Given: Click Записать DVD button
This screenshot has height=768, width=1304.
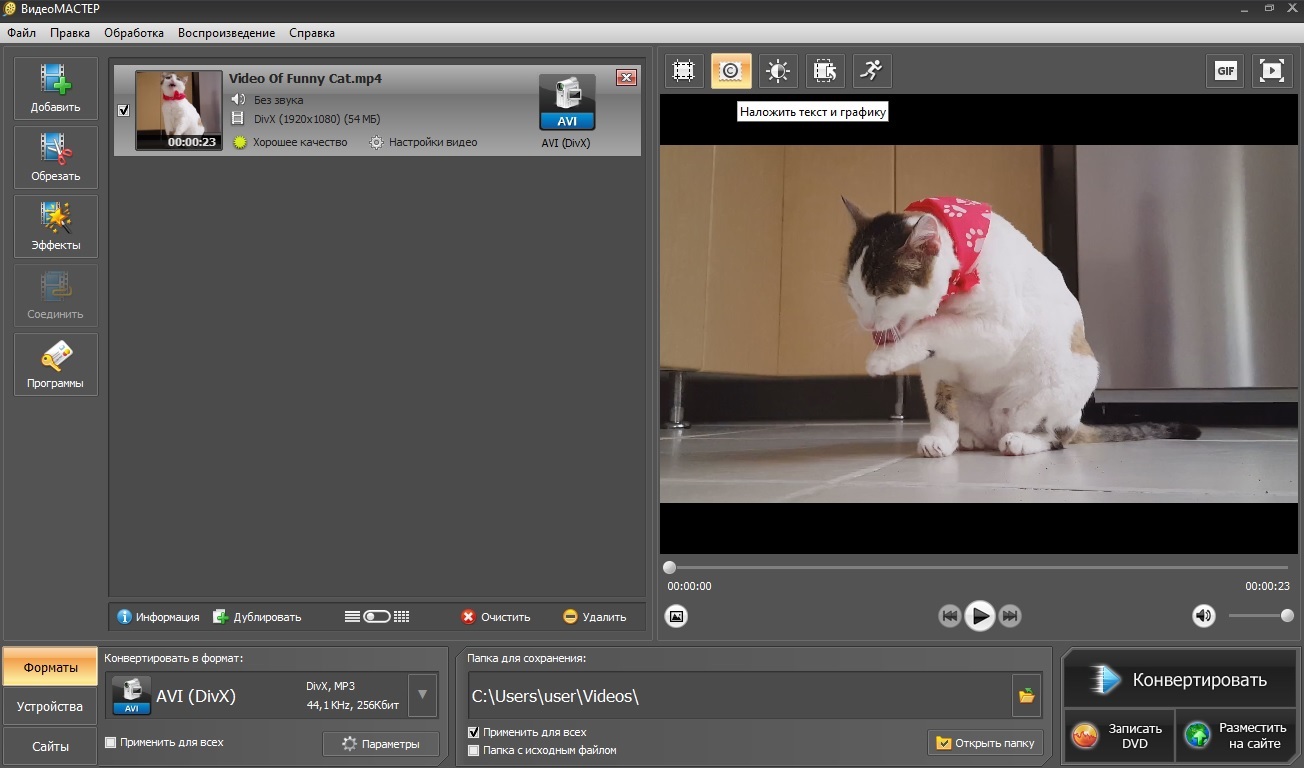Looking at the screenshot, I should point(1119,737).
